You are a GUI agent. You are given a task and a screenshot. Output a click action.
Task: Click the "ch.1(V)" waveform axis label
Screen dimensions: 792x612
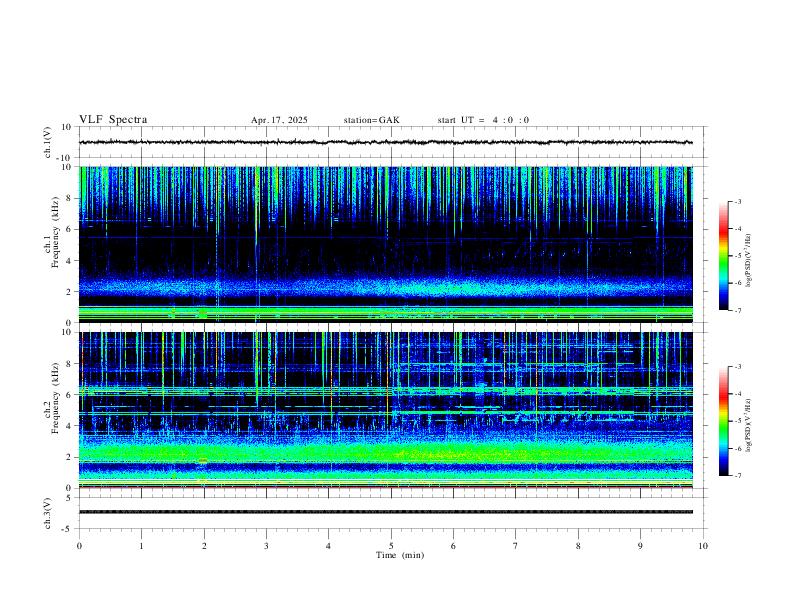click(x=48, y=142)
